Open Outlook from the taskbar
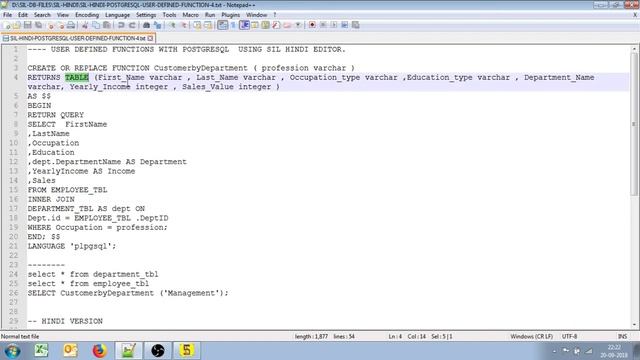The image size is (640, 360). coord(70,351)
